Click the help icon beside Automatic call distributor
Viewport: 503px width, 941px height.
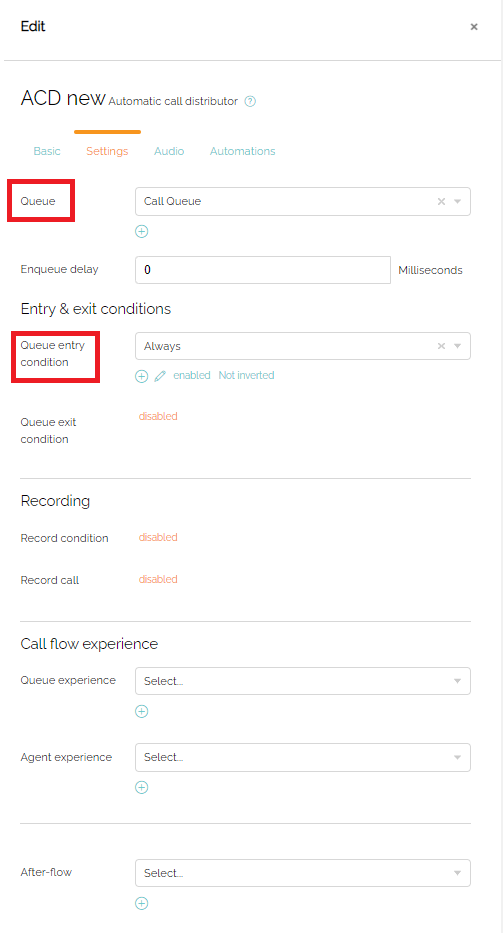[x=251, y=101]
